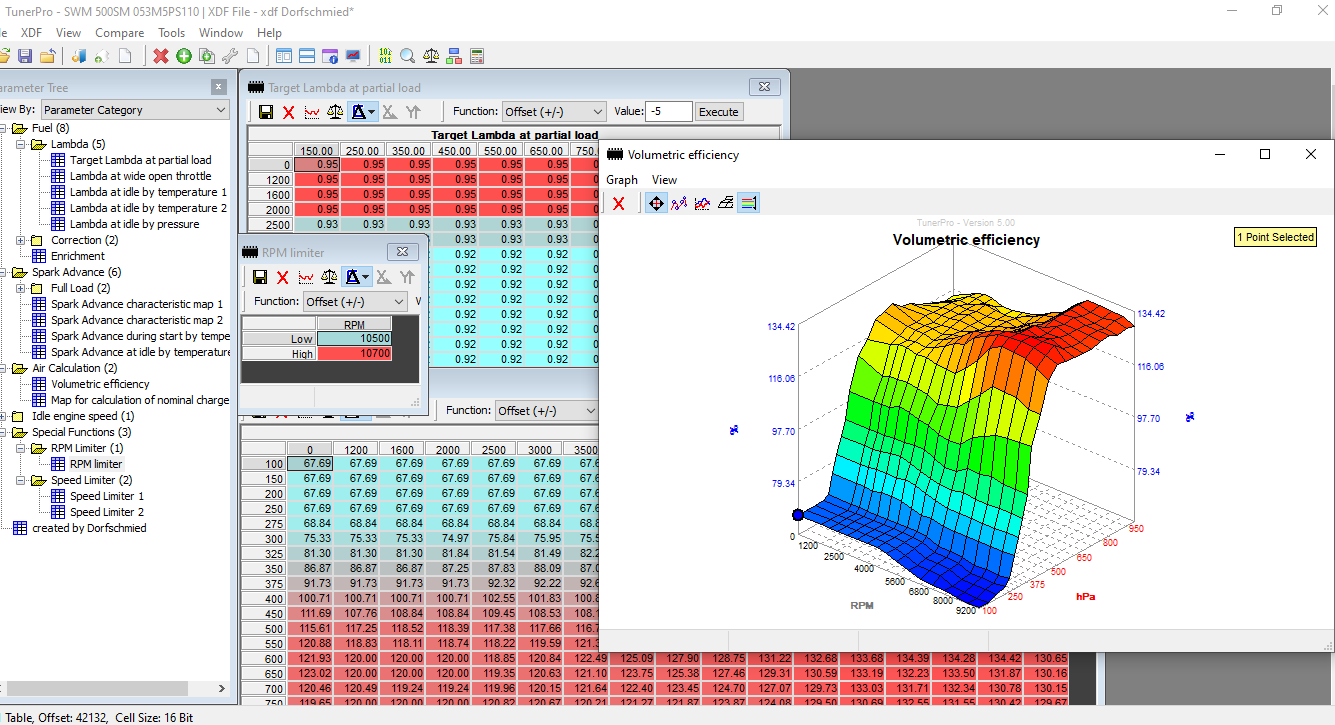The height and width of the screenshot is (725, 1335).
Task: Select Lambda at wide open throttle item
Action: [140, 176]
